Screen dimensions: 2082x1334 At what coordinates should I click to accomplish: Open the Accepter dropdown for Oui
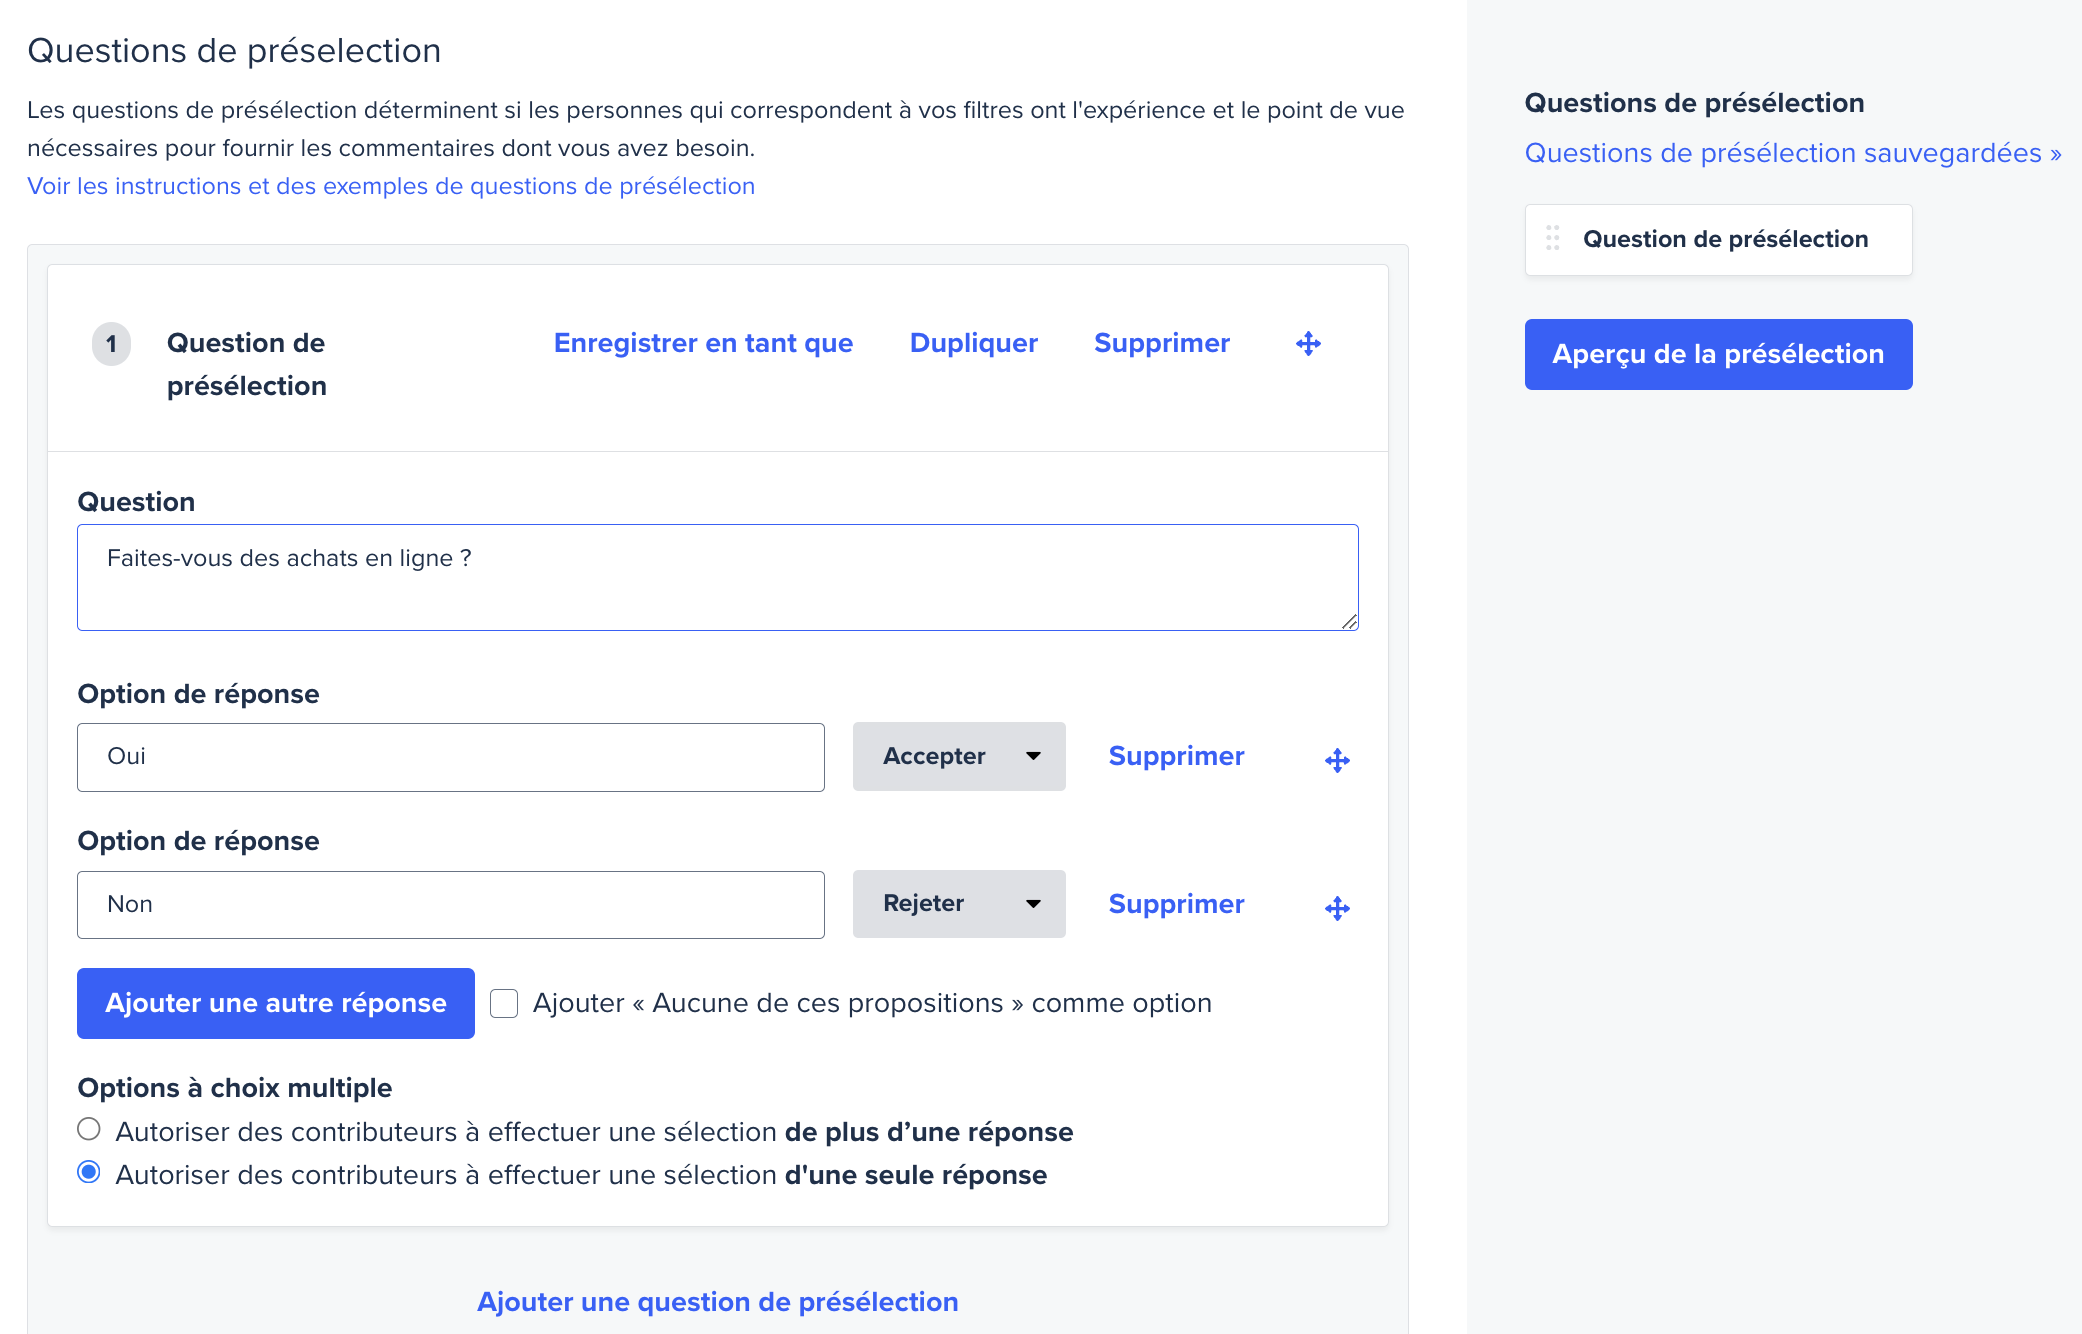point(959,756)
